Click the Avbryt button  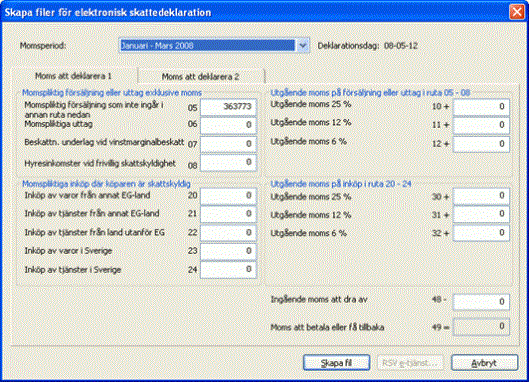(484, 363)
